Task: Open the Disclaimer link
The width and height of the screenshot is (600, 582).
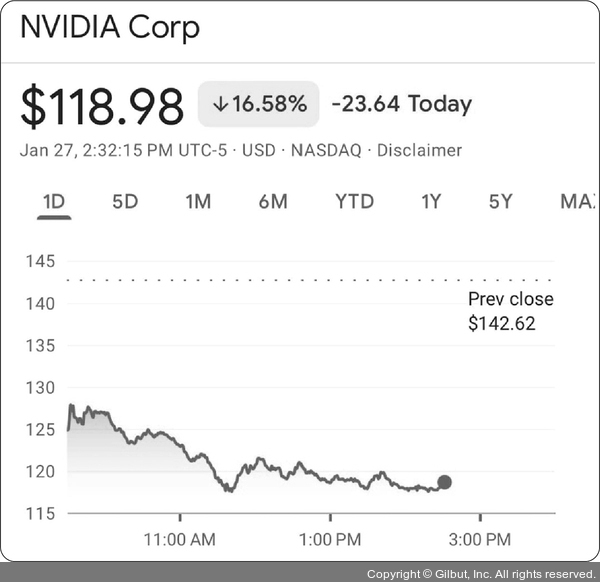Action: 418,151
